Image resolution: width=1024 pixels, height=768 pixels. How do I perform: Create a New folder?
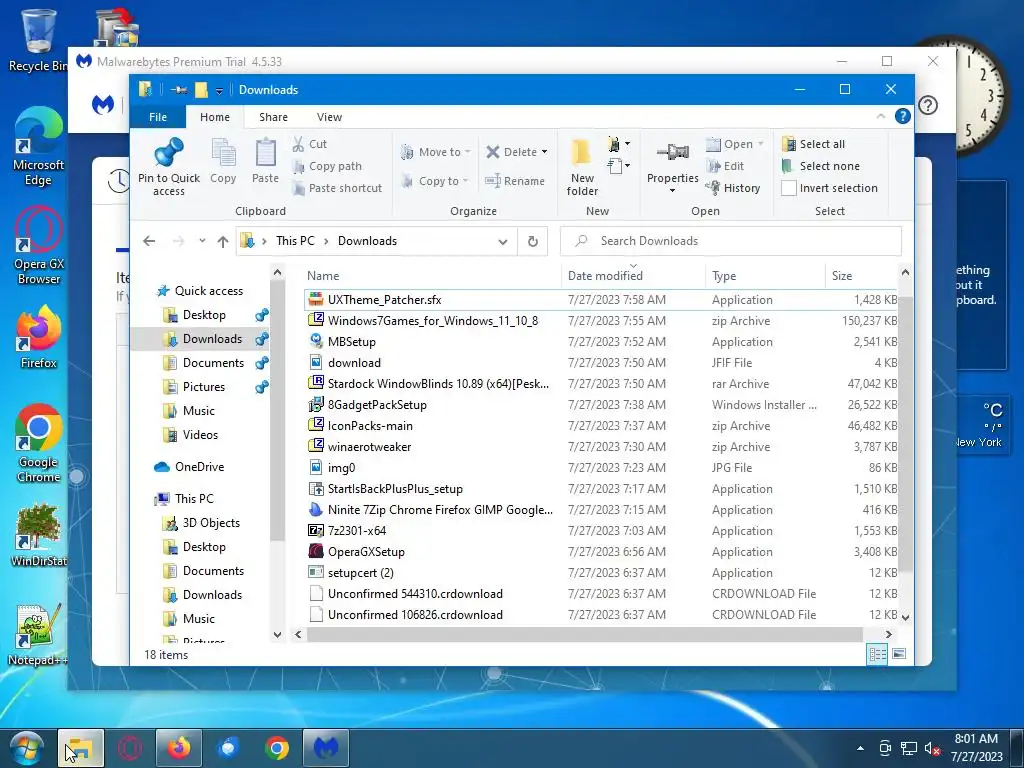pos(582,167)
